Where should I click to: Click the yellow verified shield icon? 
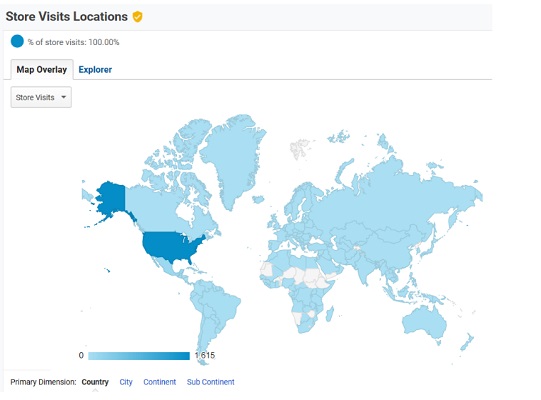coord(137,17)
